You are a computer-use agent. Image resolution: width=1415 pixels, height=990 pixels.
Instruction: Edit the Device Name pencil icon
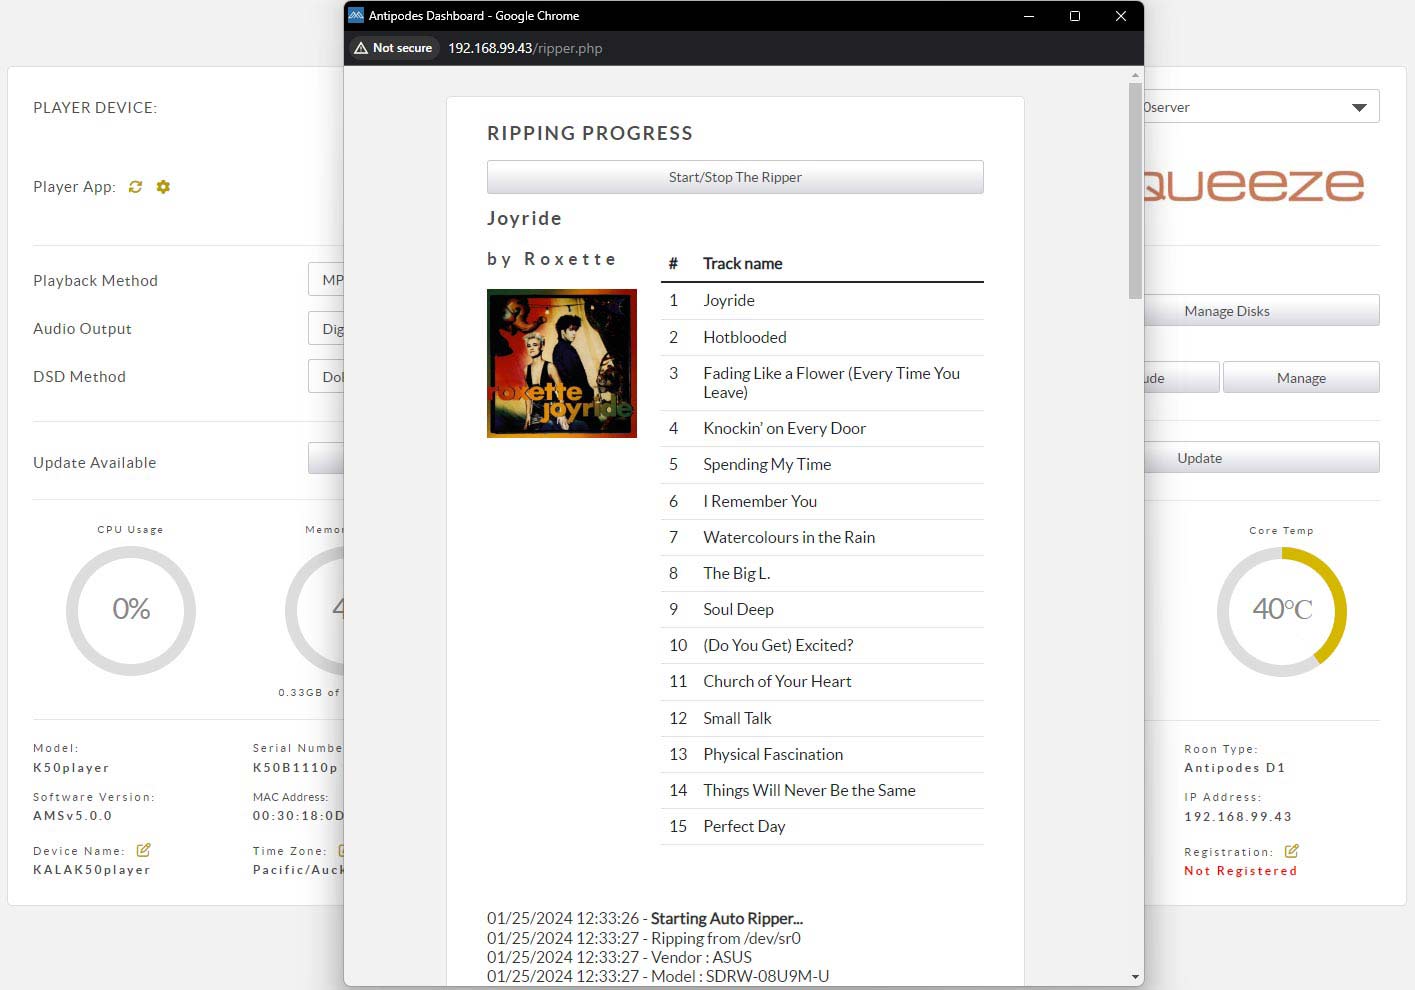pyautogui.click(x=143, y=850)
